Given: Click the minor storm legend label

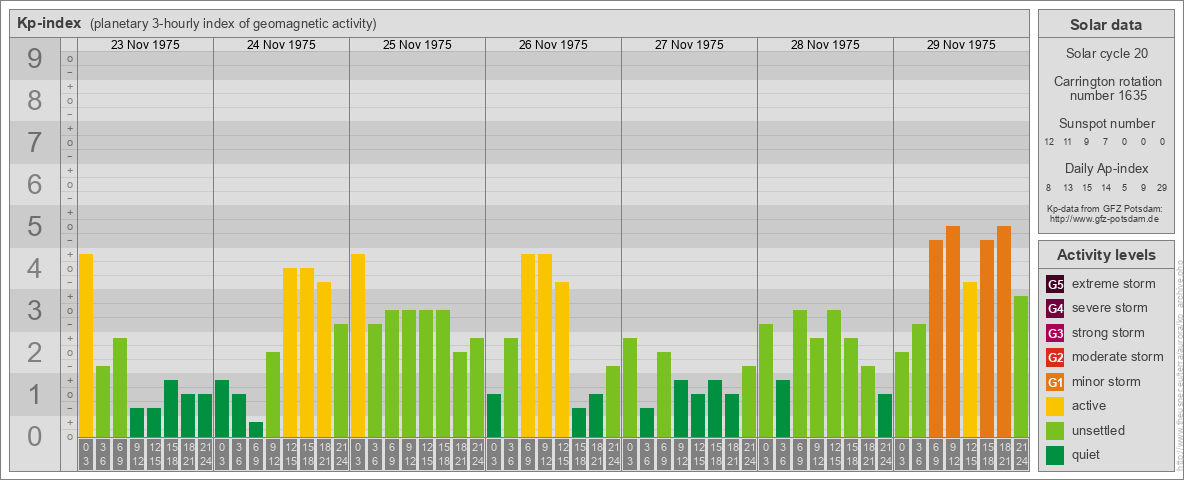Looking at the screenshot, I should (x=1106, y=381).
